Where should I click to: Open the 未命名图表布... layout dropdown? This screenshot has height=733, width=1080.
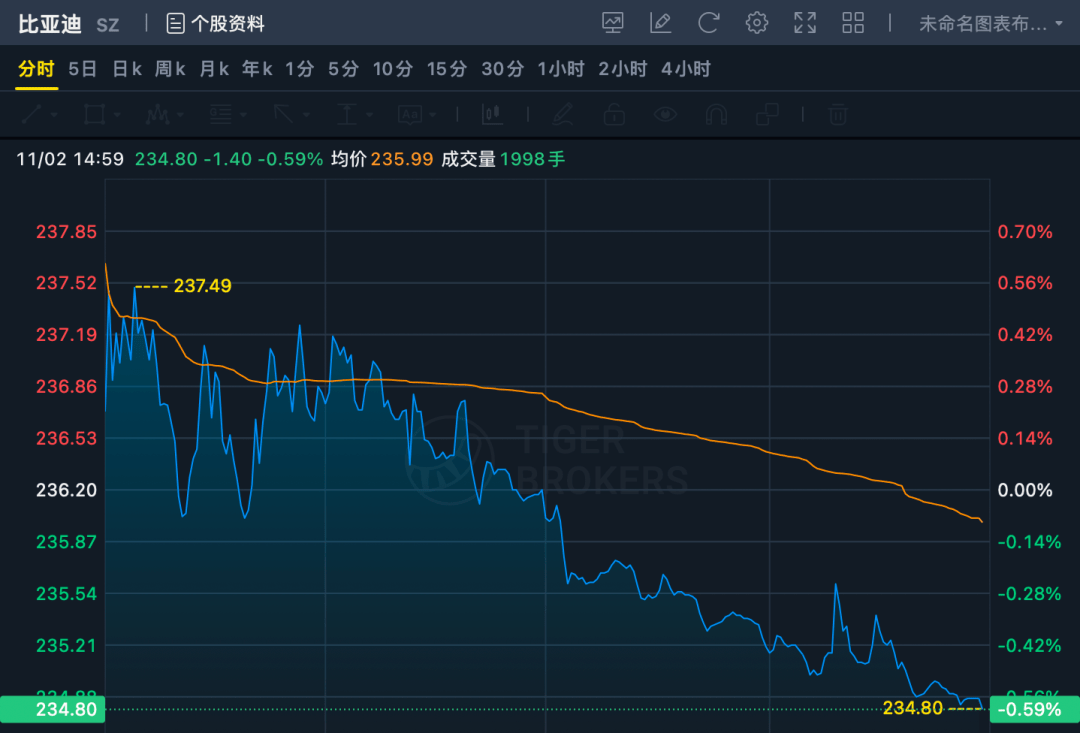990,23
